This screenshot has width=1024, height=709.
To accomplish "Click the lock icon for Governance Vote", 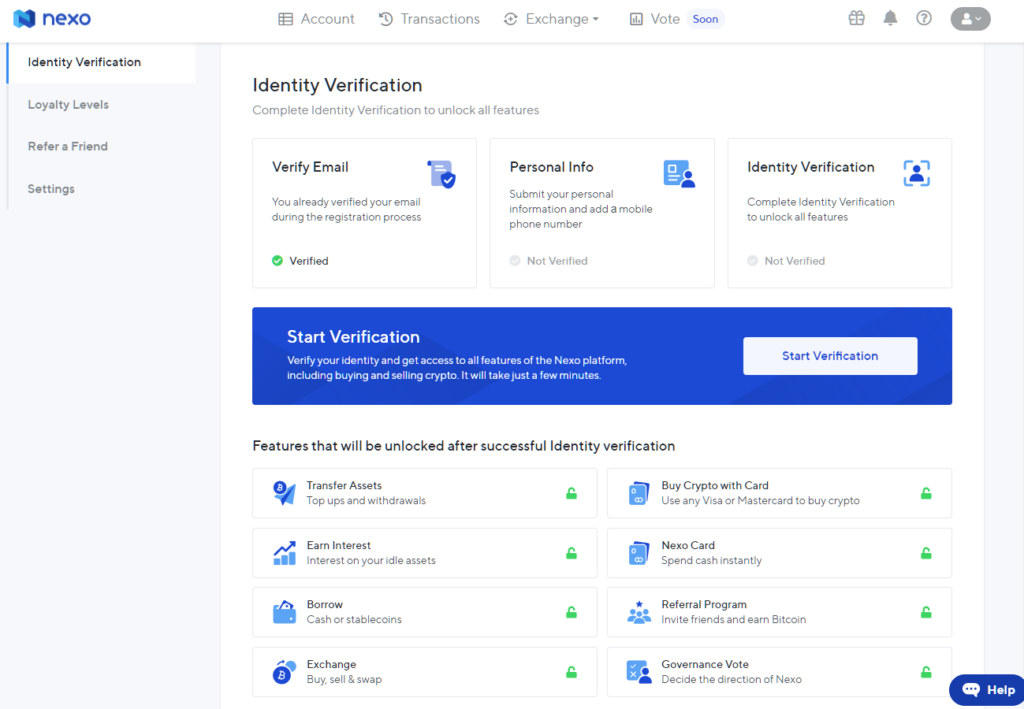I will coord(926,672).
